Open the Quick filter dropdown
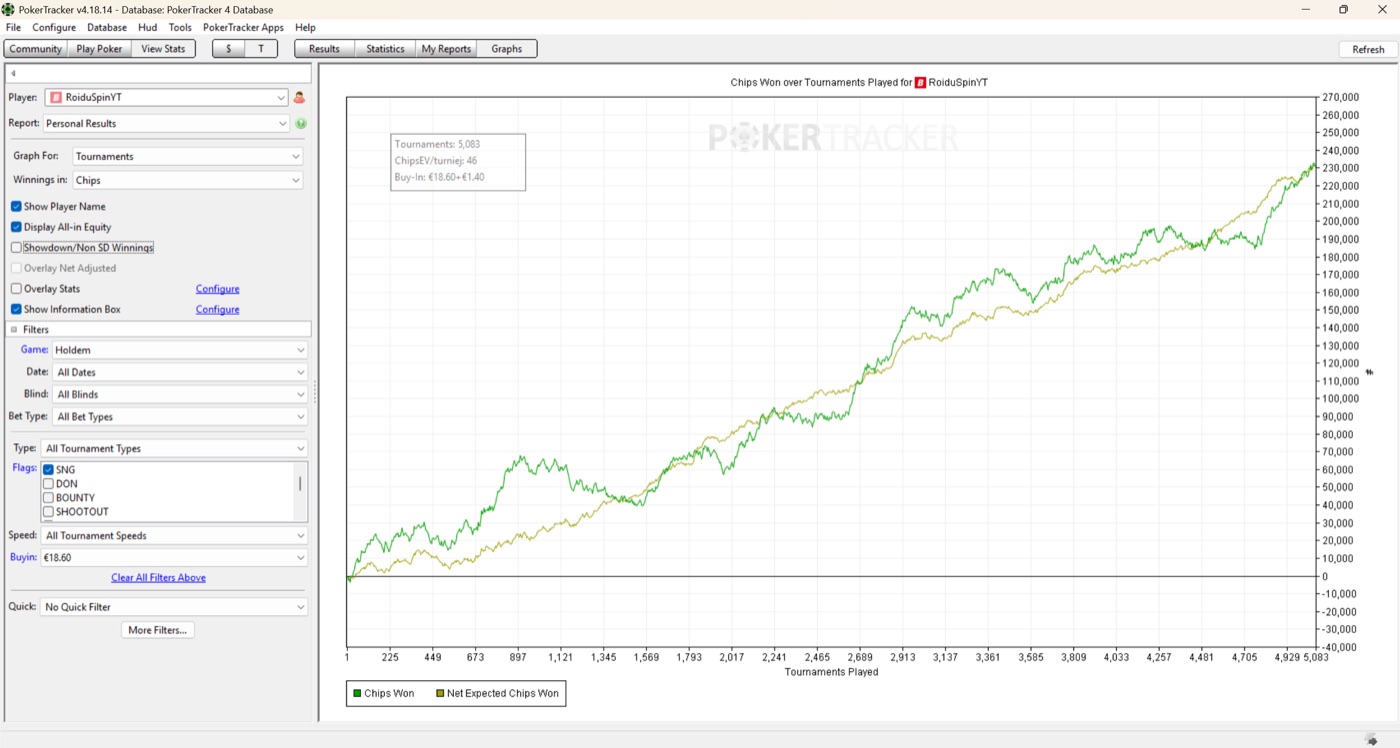 coord(174,607)
